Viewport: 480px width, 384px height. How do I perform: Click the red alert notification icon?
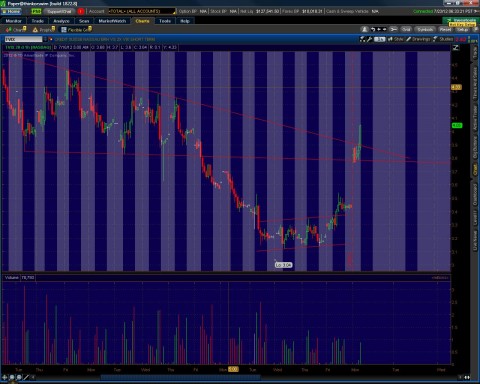click(x=81, y=11)
